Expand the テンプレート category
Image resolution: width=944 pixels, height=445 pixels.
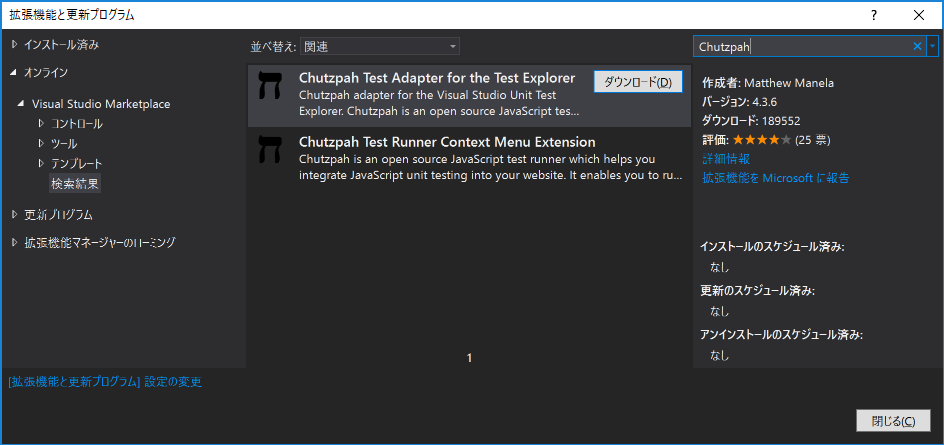(42, 163)
